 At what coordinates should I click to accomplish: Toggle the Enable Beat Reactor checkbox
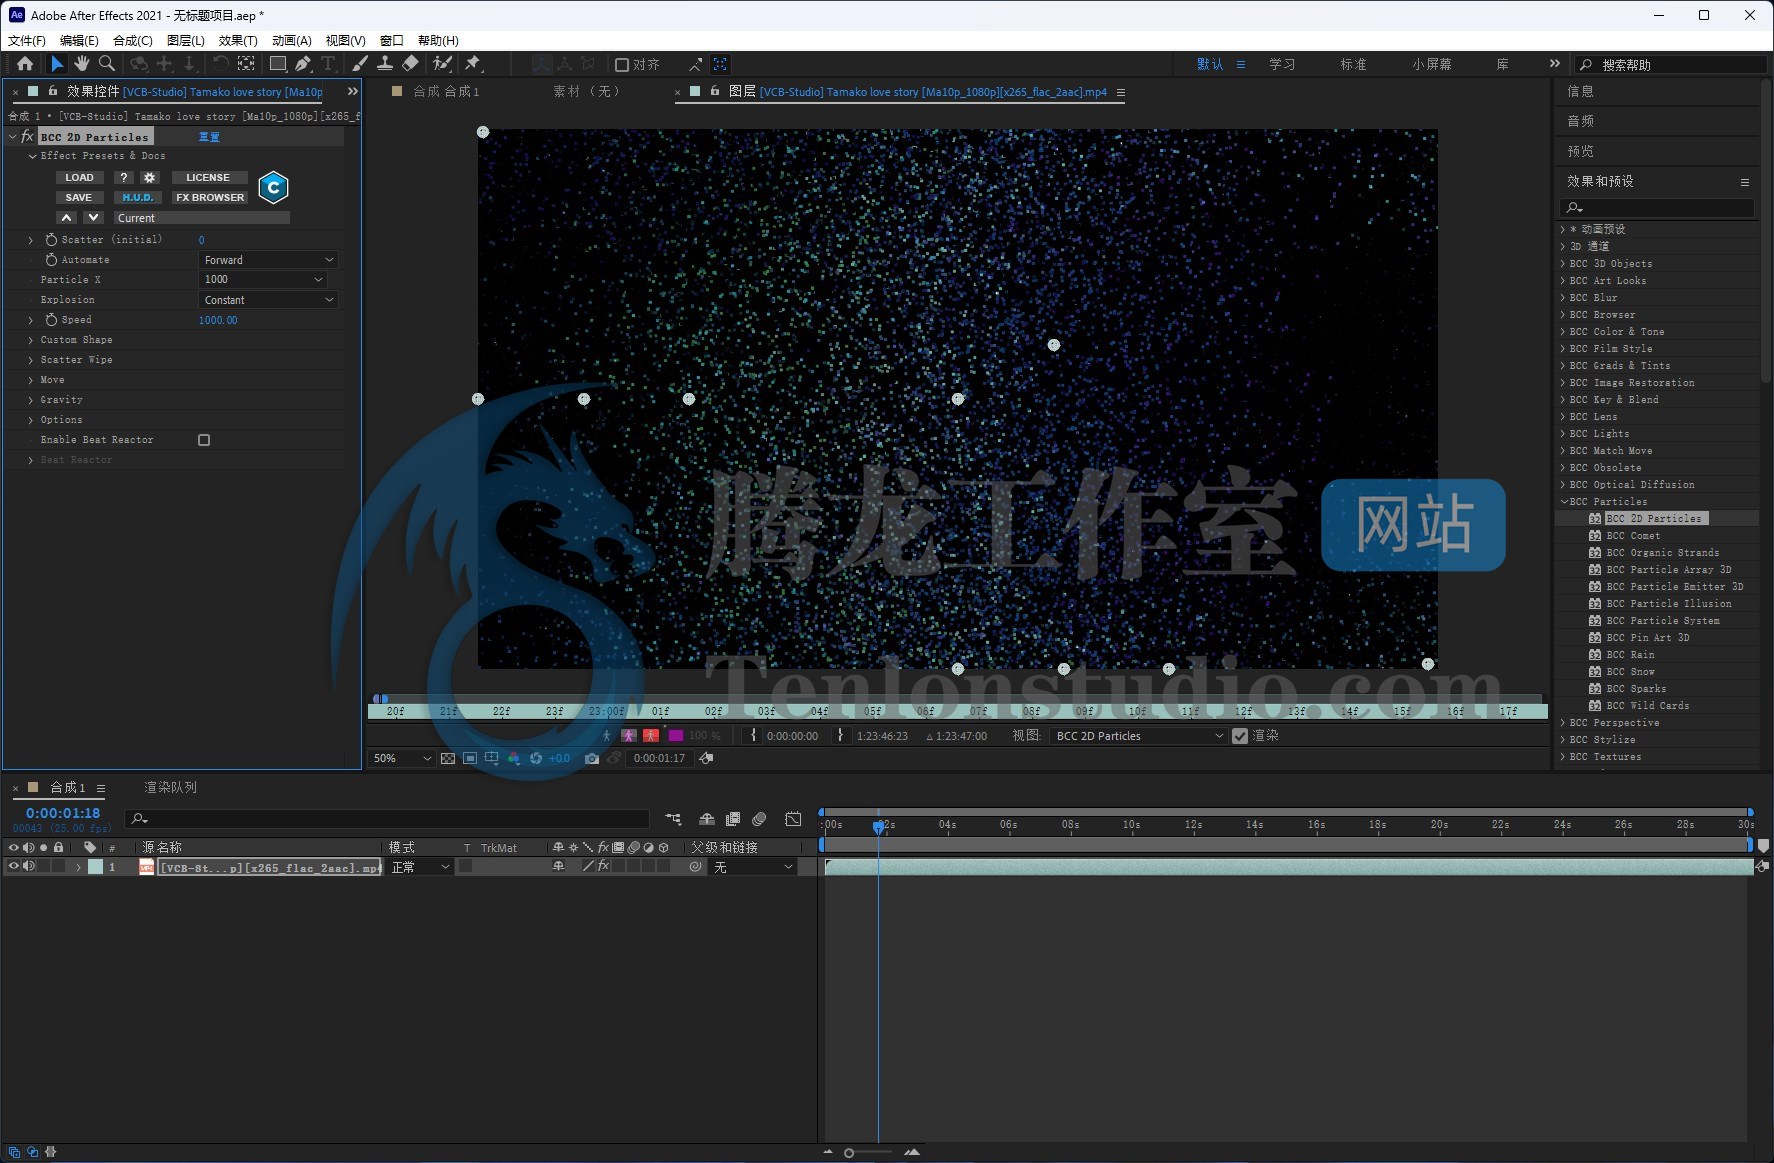[x=204, y=440]
